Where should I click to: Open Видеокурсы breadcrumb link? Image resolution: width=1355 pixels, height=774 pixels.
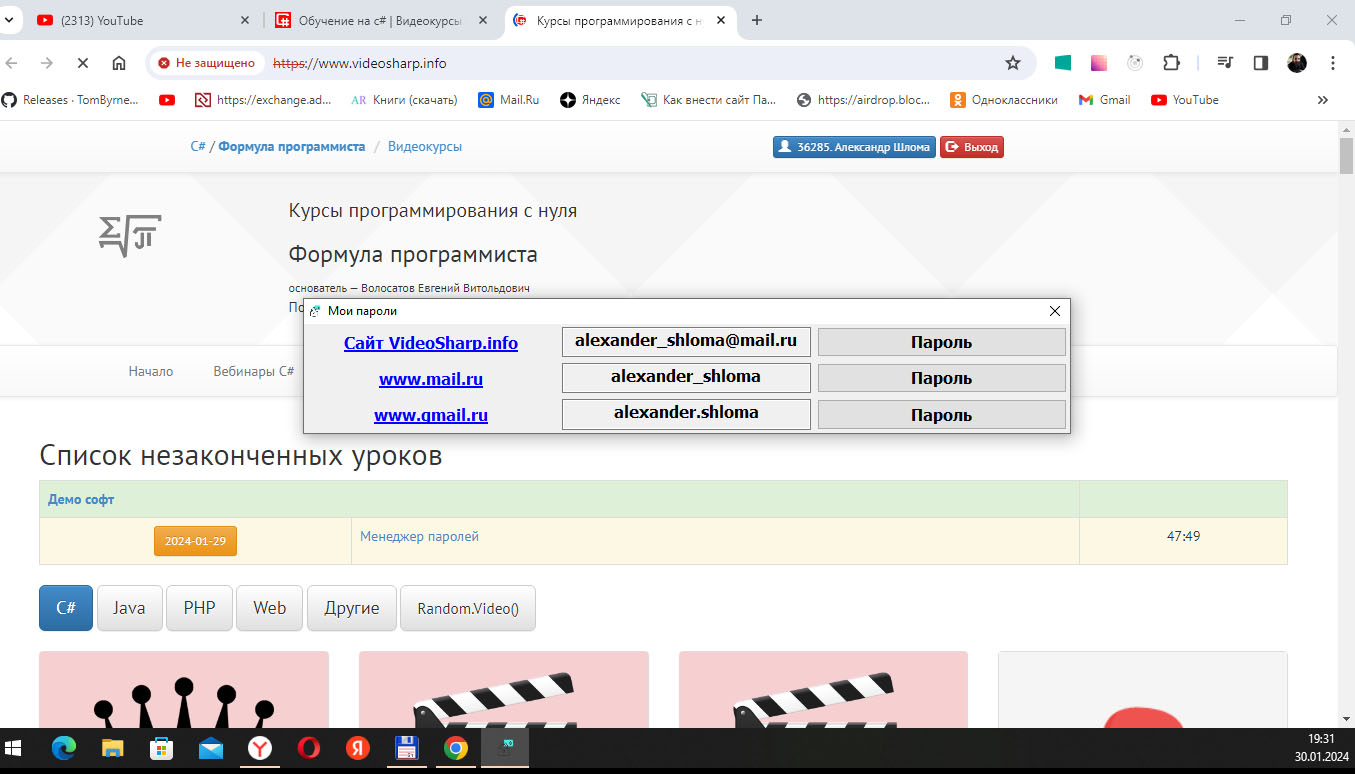pos(425,146)
